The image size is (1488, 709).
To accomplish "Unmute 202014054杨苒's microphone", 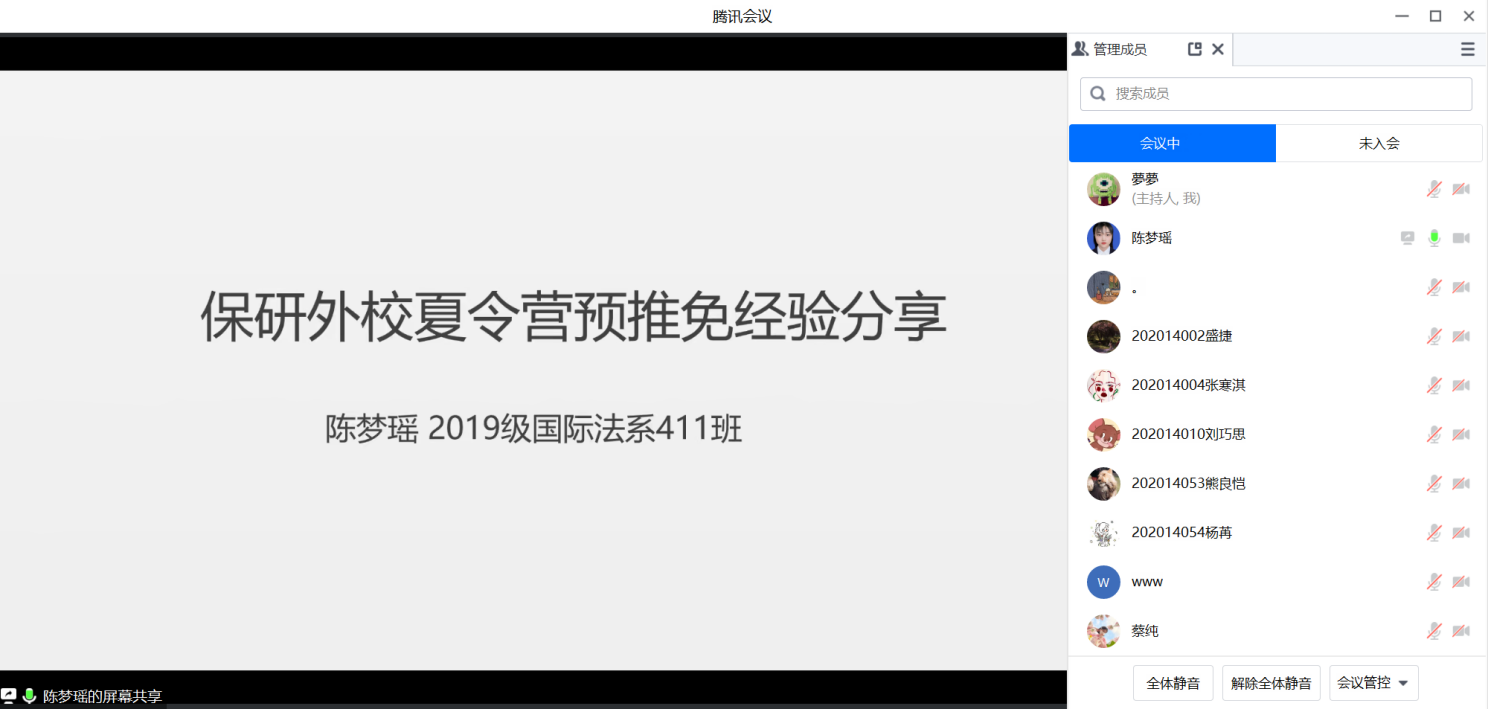I will tap(1434, 533).
